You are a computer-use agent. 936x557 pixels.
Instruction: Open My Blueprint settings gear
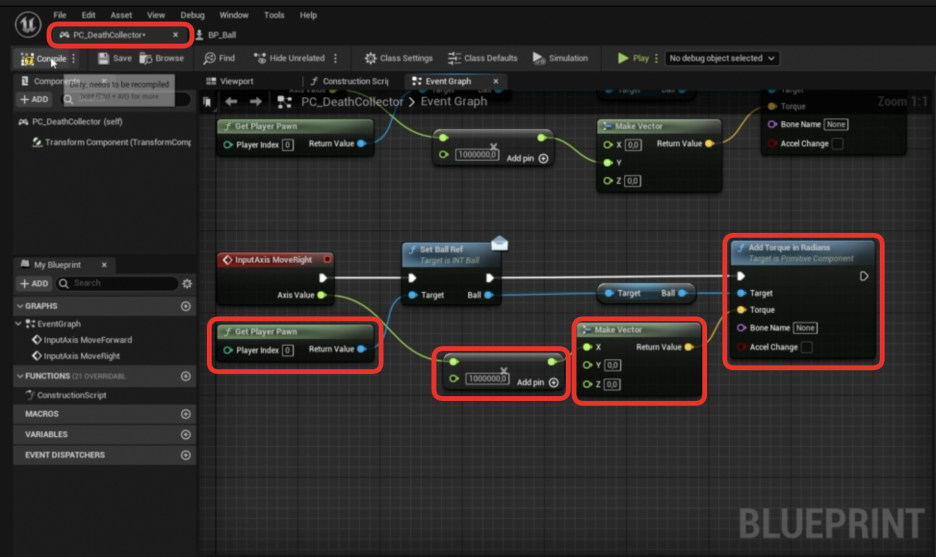187,284
